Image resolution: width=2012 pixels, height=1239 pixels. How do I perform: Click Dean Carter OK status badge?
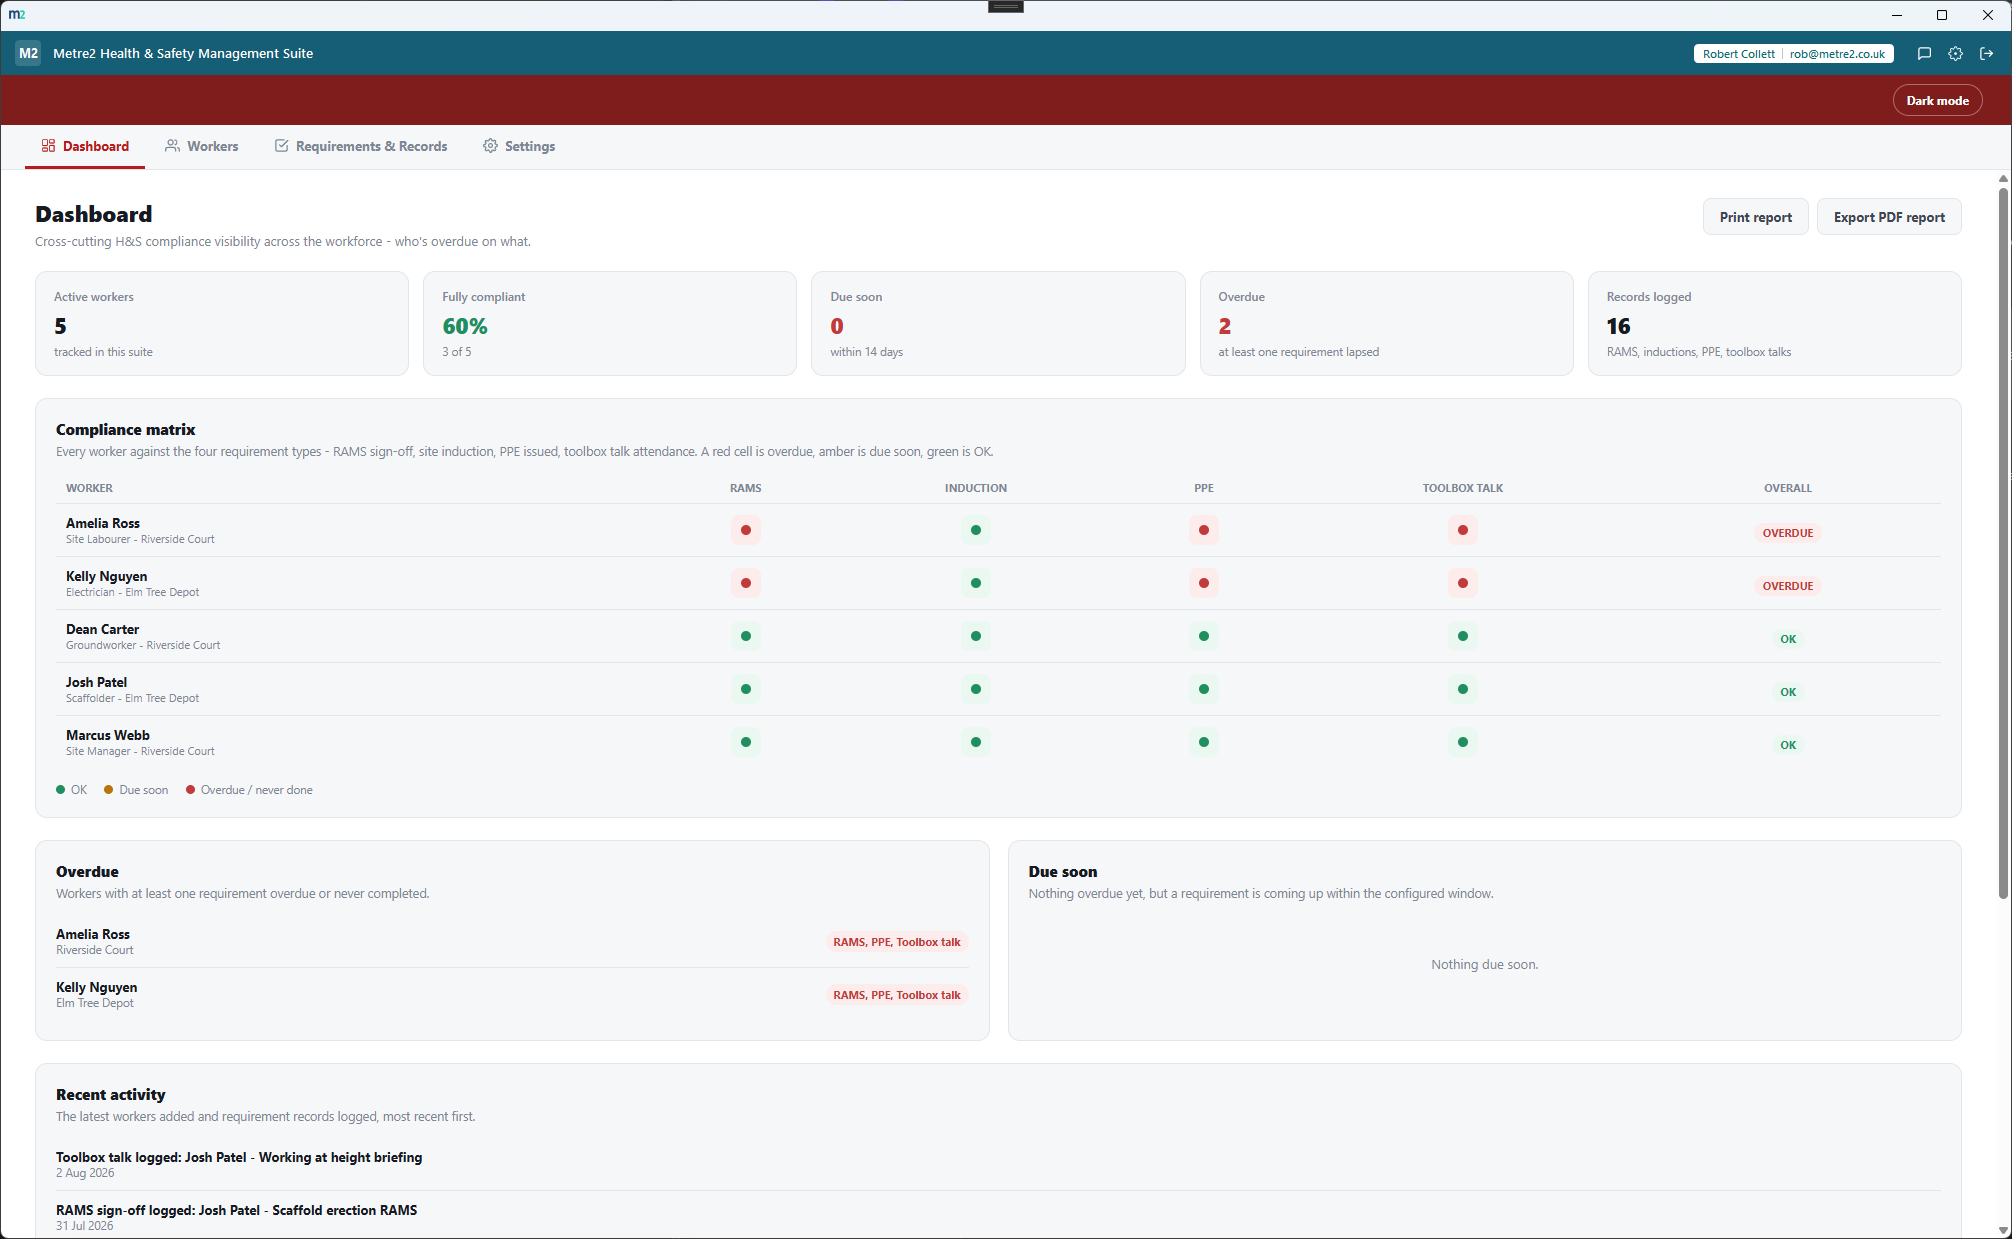point(1787,639)
